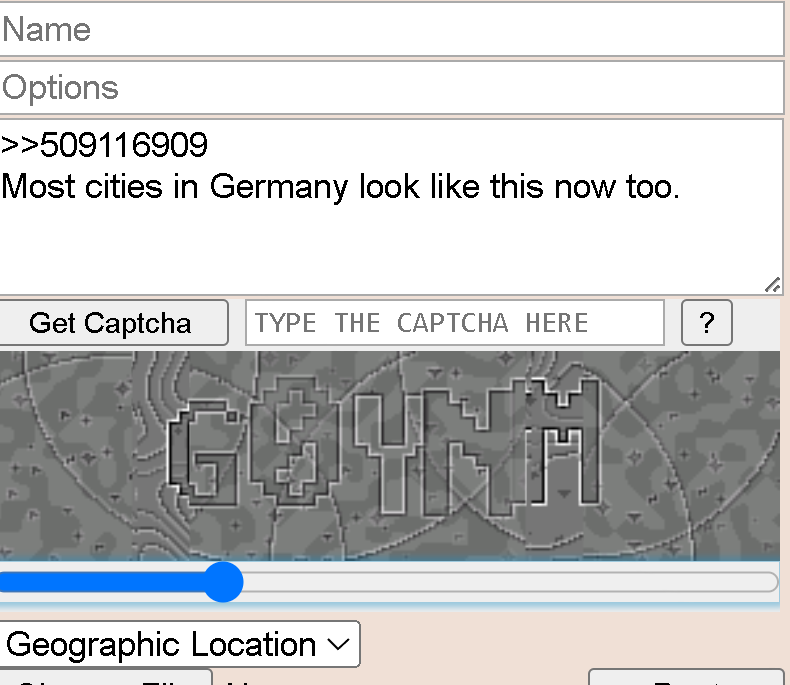
Task: Click the Options input field
Action: click(391, 88)
